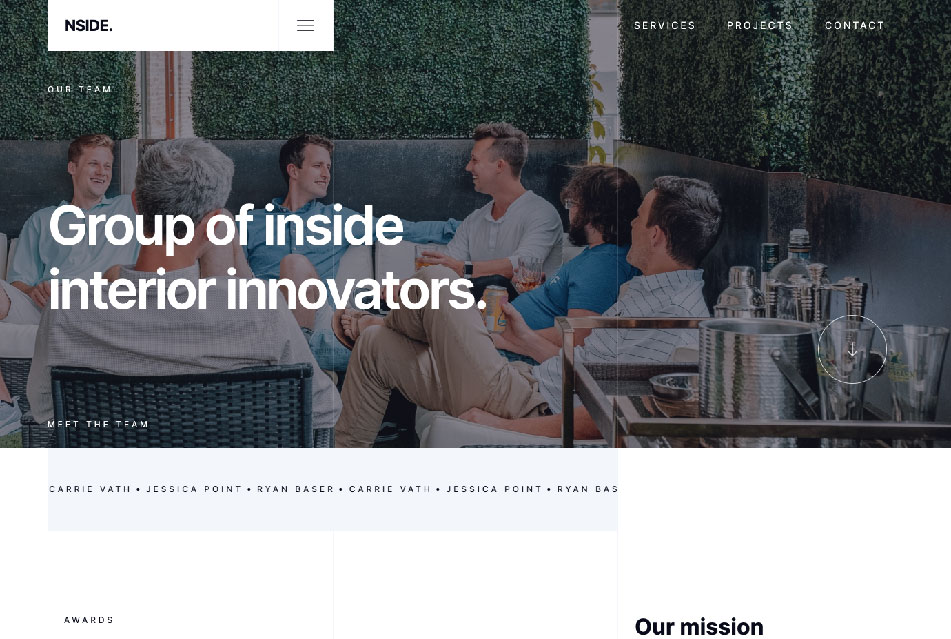
Task: Click the fully visible Ryan Baser name in the marquee
Action: click(x=295, y=489)
